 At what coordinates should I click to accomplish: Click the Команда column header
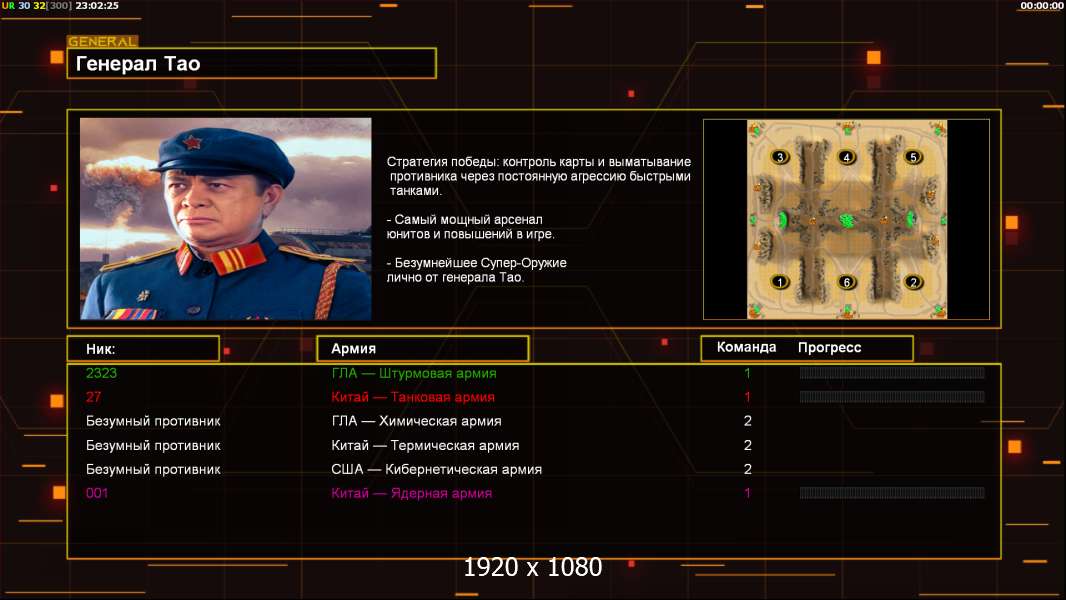coord(746,347)
